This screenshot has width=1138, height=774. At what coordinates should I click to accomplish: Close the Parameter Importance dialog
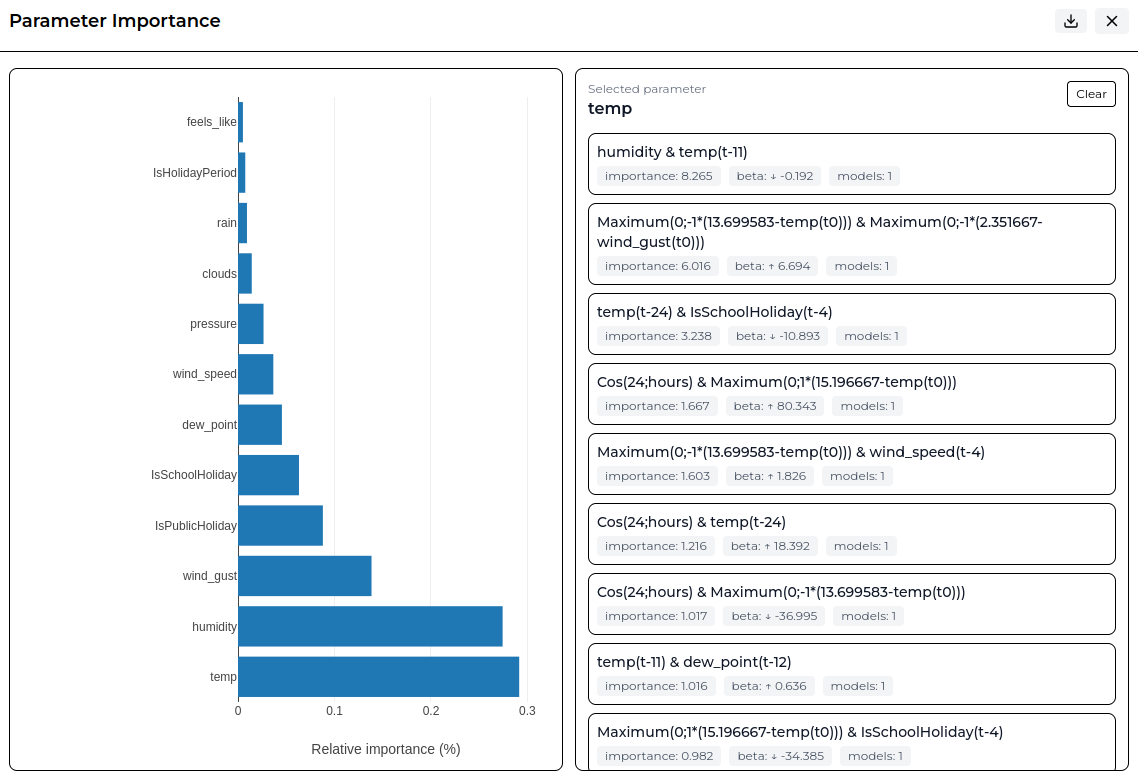(x=1111, y=21)
